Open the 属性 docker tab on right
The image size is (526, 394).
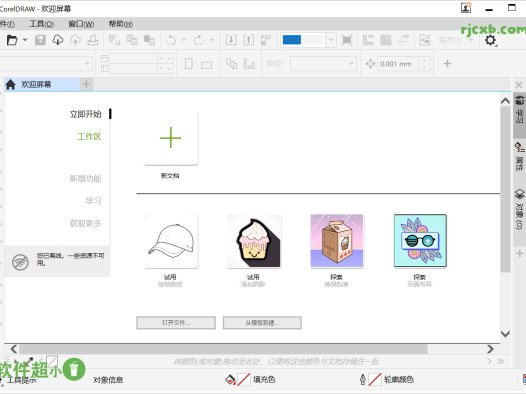(519, 156)
